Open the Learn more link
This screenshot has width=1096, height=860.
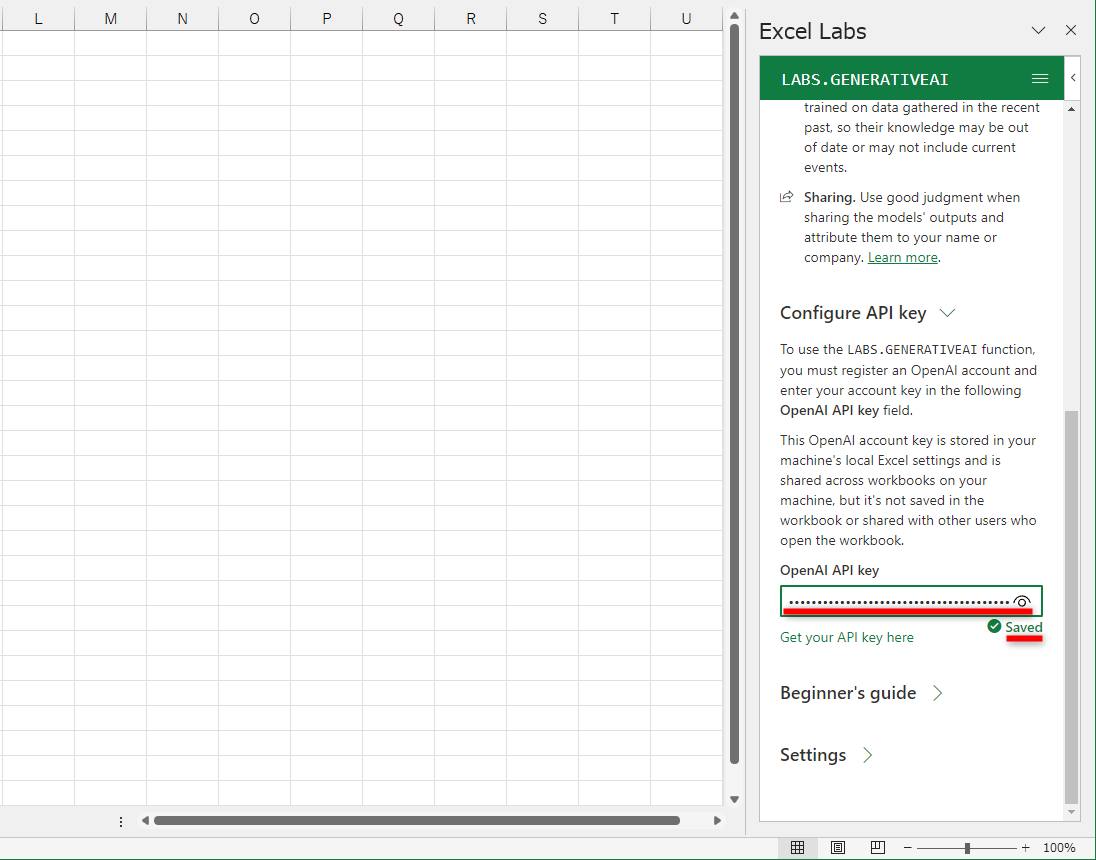(x=902, y=257)
